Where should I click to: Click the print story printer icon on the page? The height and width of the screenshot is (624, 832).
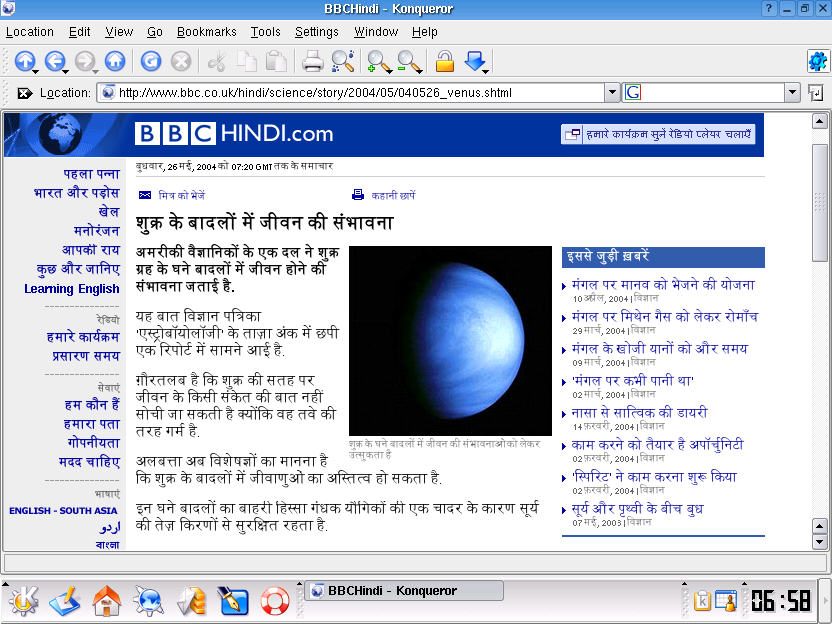tap(358, 195)
